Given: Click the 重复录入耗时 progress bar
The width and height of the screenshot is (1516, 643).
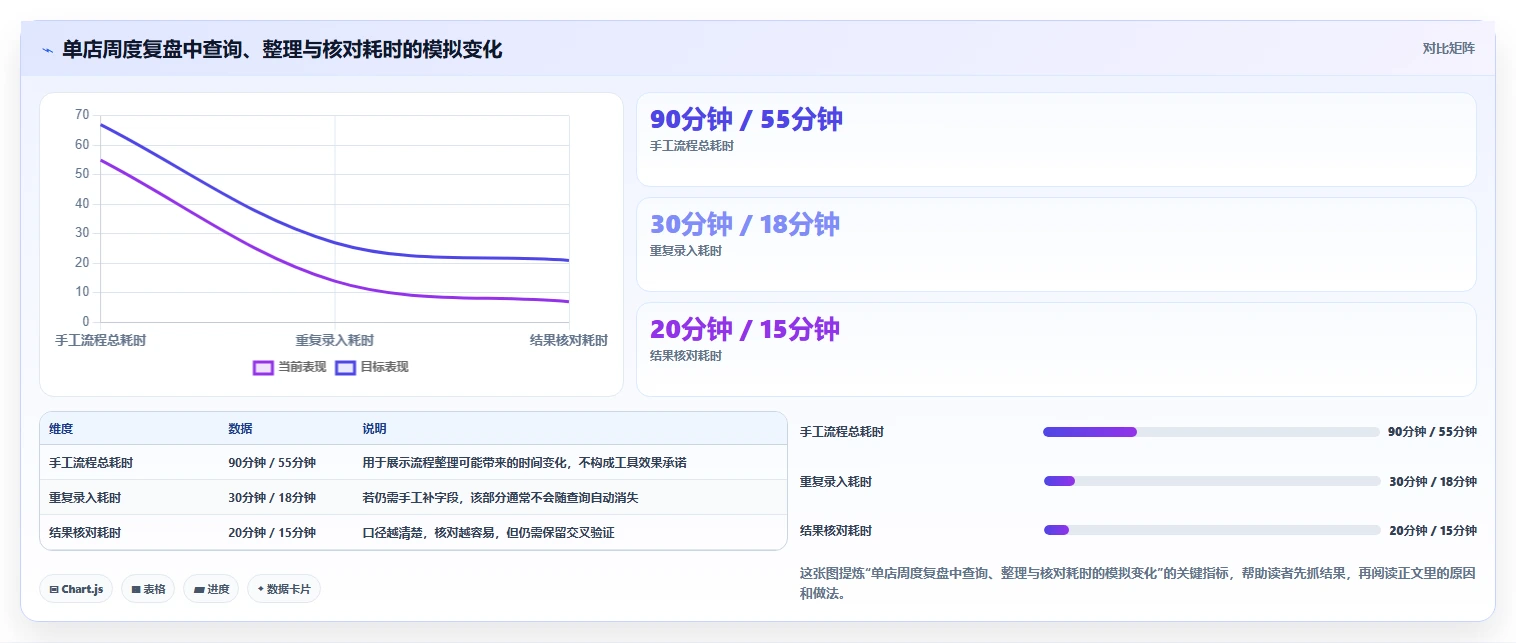Looking at the screenshot, I should click(1211, 481).
